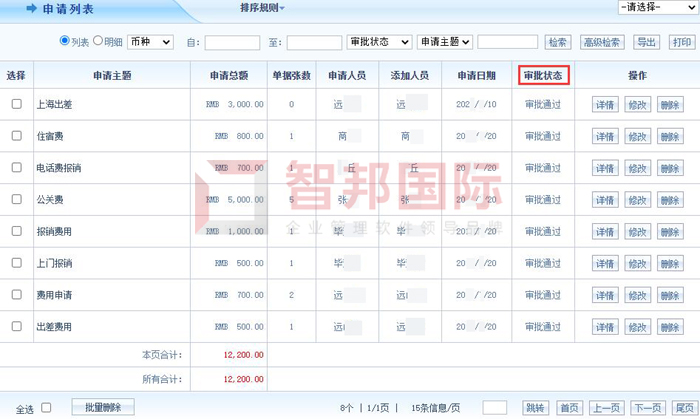Viewport: 700px width, 419px height.
Task: Open 详情 for 出差费用
Action: (605, 327)
